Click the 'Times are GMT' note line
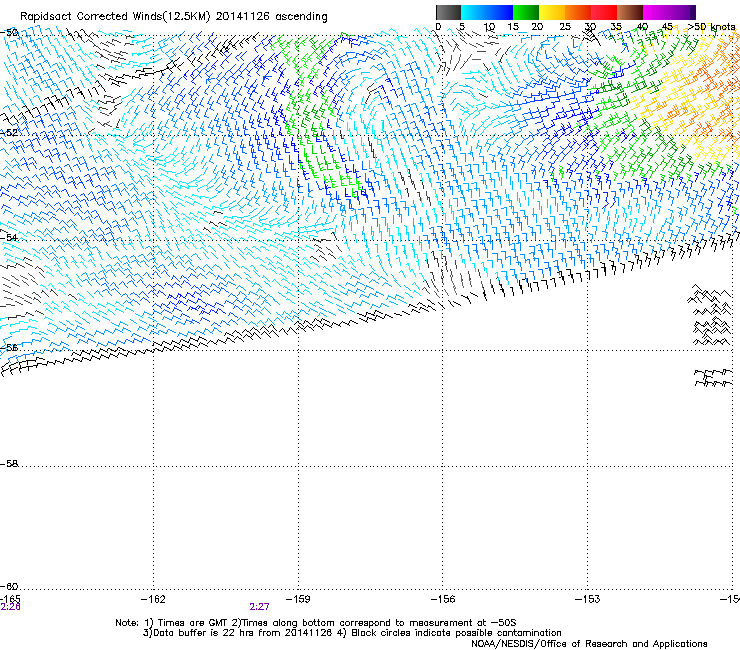The image size is (740, 650). tap(316, 623)
